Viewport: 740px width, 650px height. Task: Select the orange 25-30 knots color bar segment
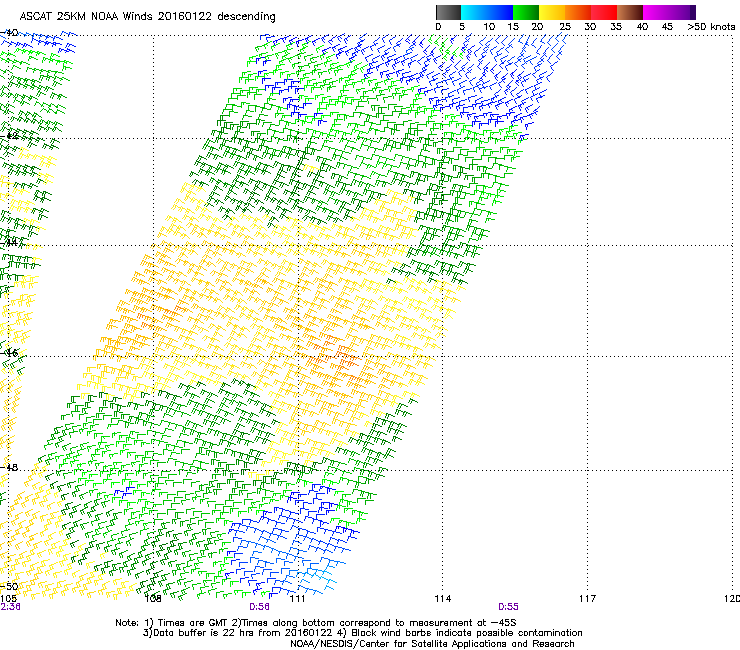578,12
